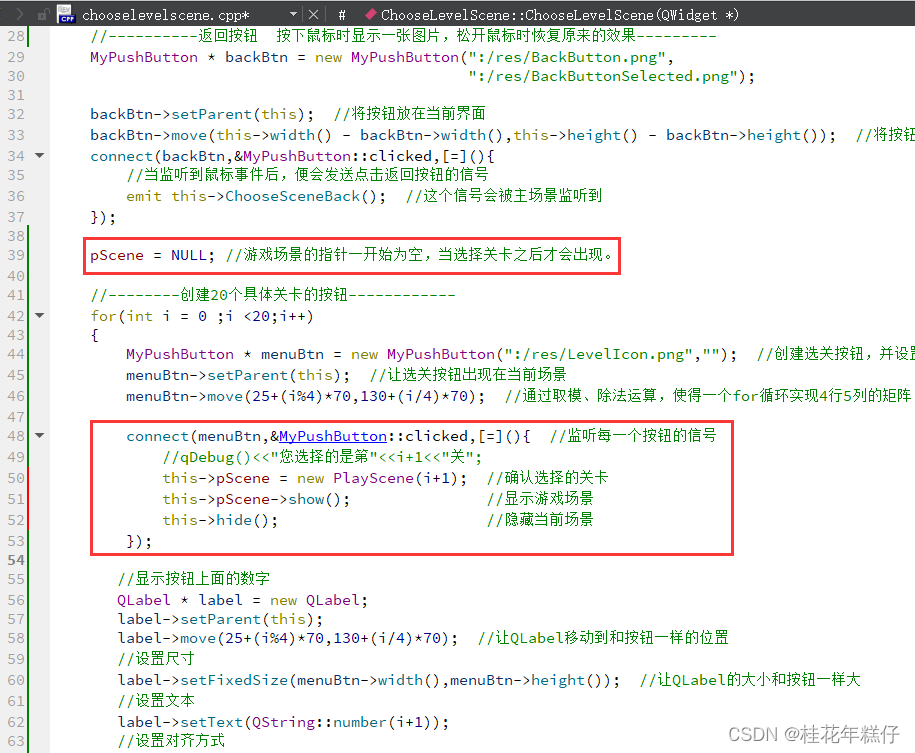Click '":/res/BackButtonSelected.png"' string on line 30
This screenshot has width=915, height=753.
tap(603, 76)
